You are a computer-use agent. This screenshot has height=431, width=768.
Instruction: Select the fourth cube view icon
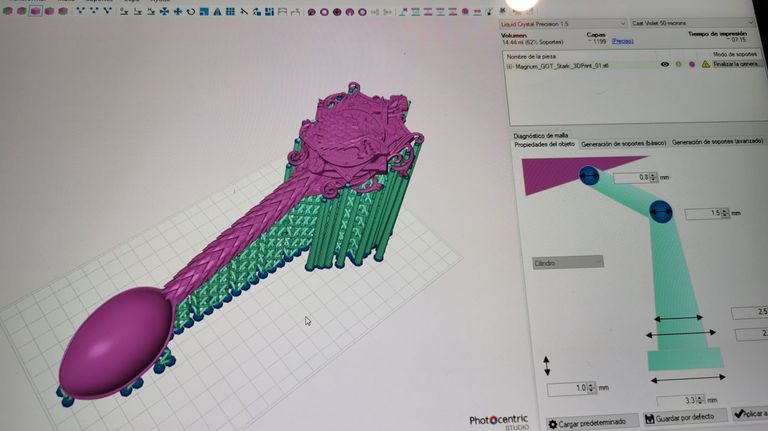[x=49, y=11]
